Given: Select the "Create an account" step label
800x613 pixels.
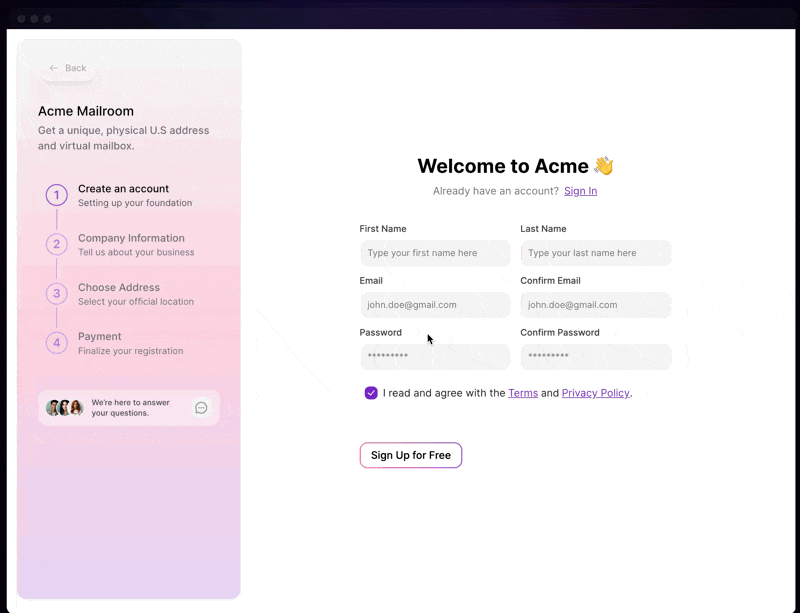Looking at the screenshot, I should coord(123,189).
